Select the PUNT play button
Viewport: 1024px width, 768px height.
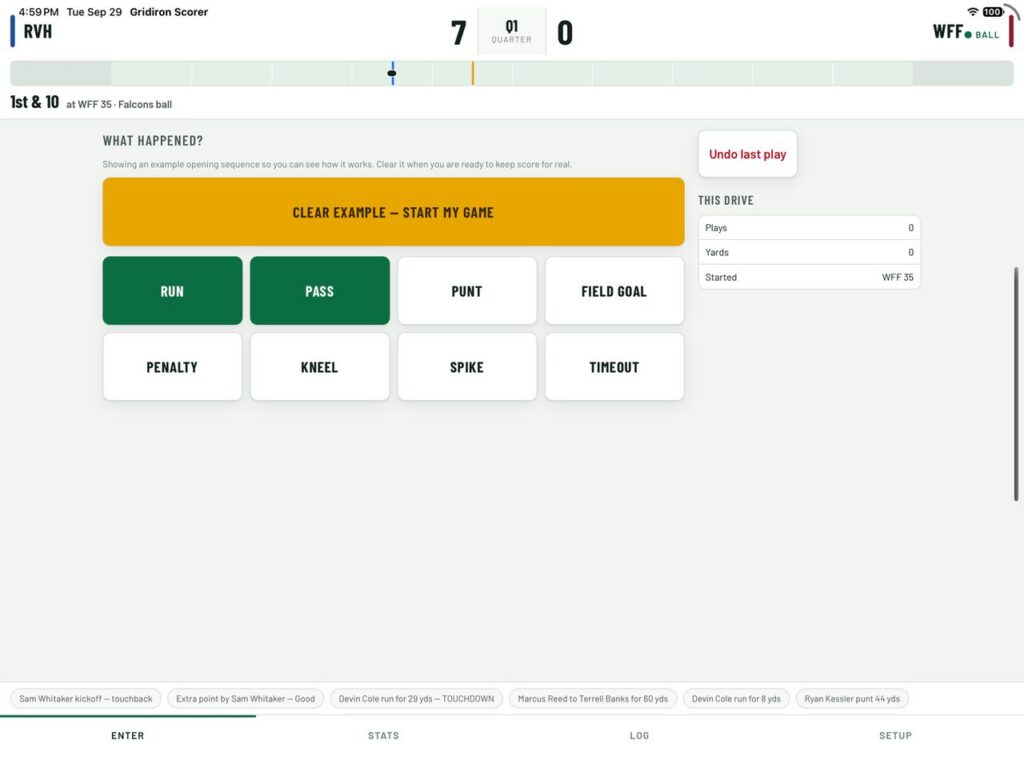(467, 291)
